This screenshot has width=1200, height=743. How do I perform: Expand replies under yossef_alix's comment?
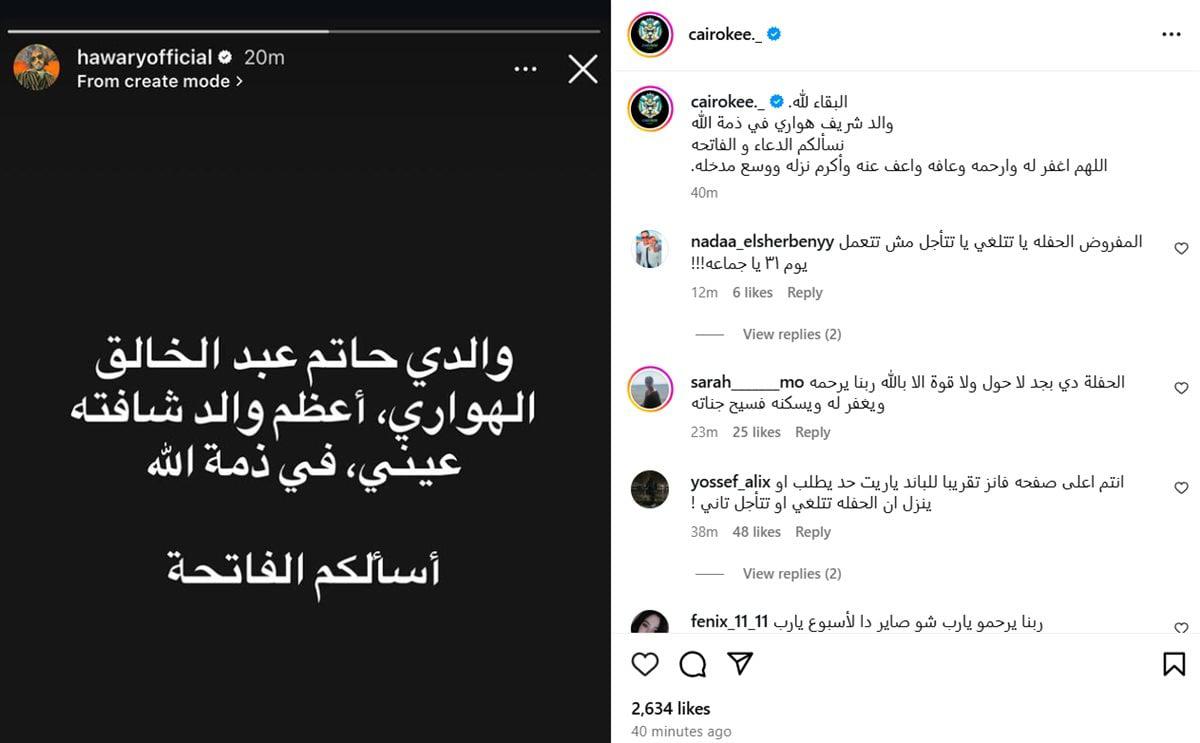pyautogui.click(x=791, y=574)
